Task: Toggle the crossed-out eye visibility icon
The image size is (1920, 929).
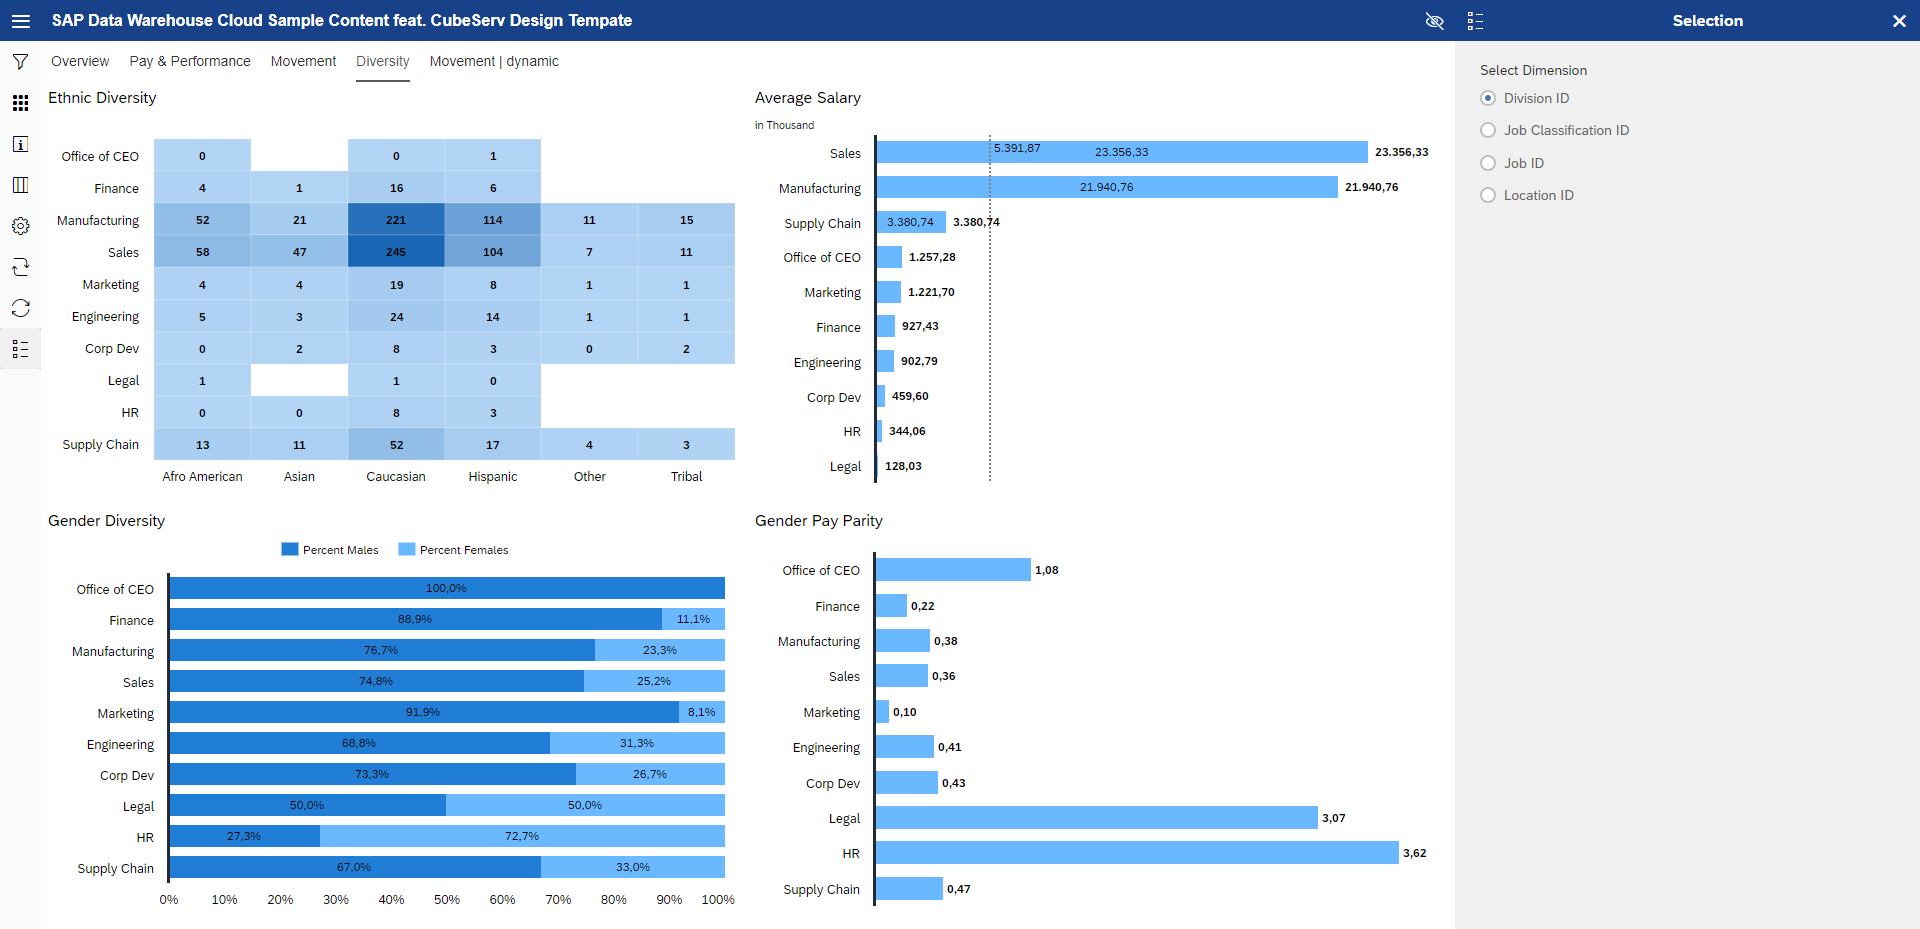Action: [1434, 21]
